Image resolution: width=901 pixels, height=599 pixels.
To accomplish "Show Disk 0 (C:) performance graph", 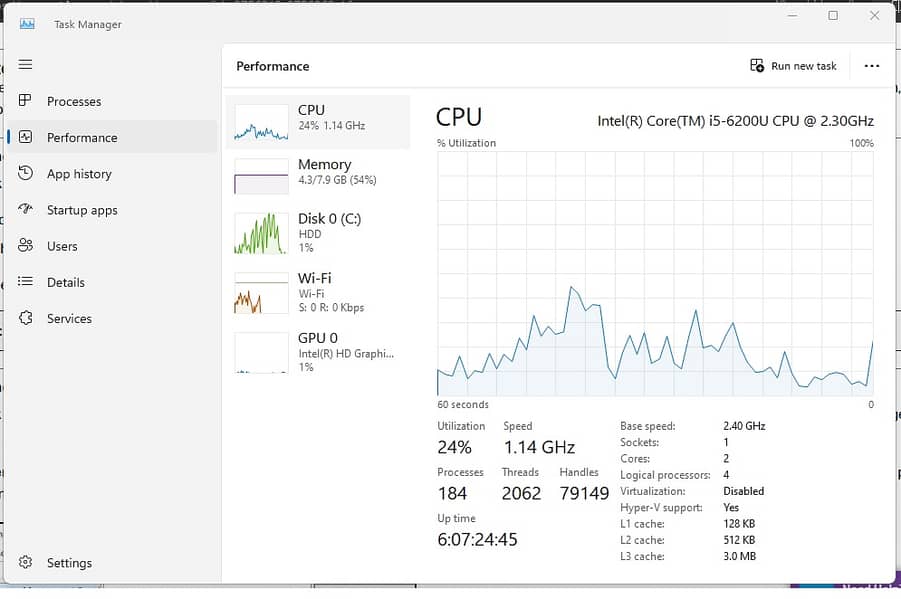I will (x=318, y=233).
